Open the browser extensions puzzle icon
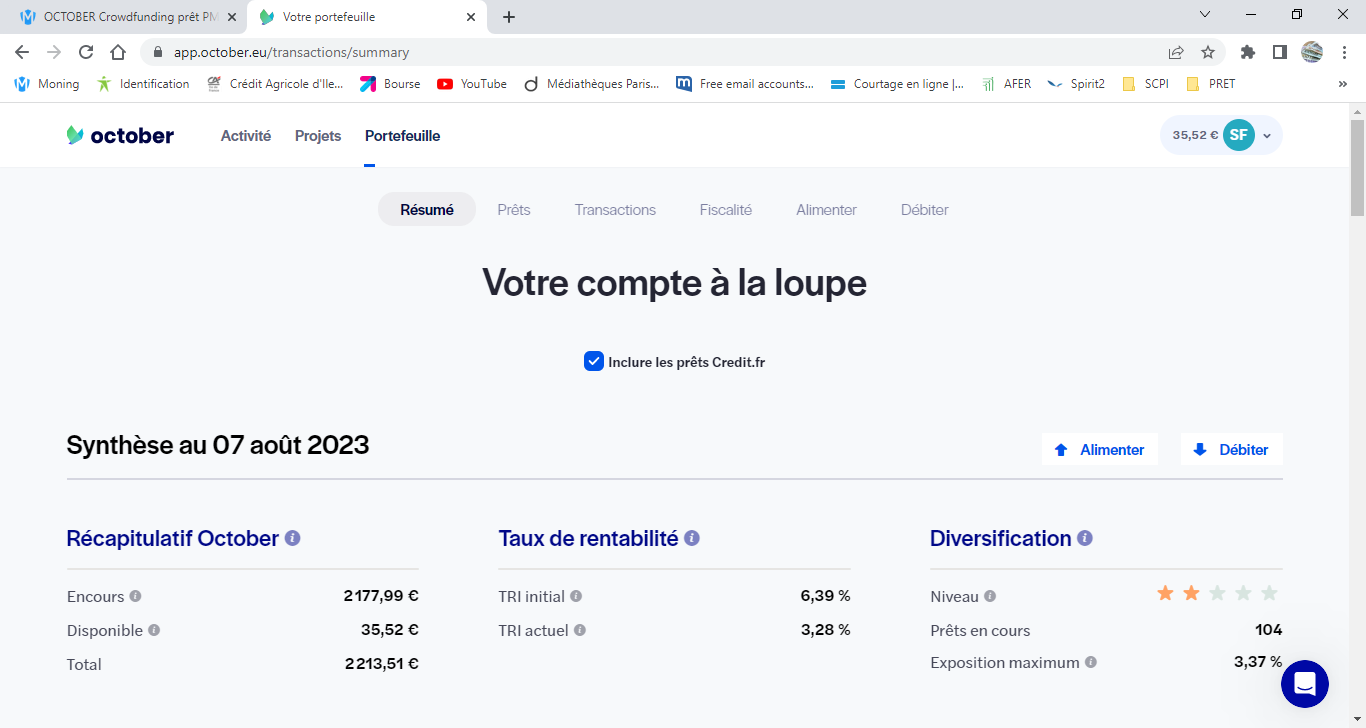This screenshot has height=728, width=1366. 1247,52
